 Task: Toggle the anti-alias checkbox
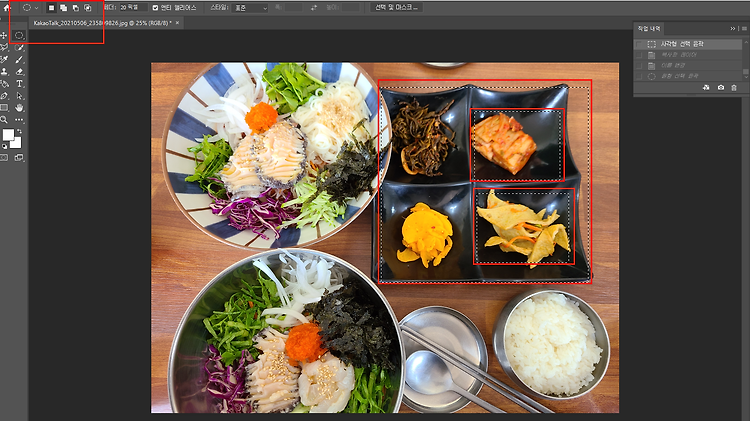155,8
